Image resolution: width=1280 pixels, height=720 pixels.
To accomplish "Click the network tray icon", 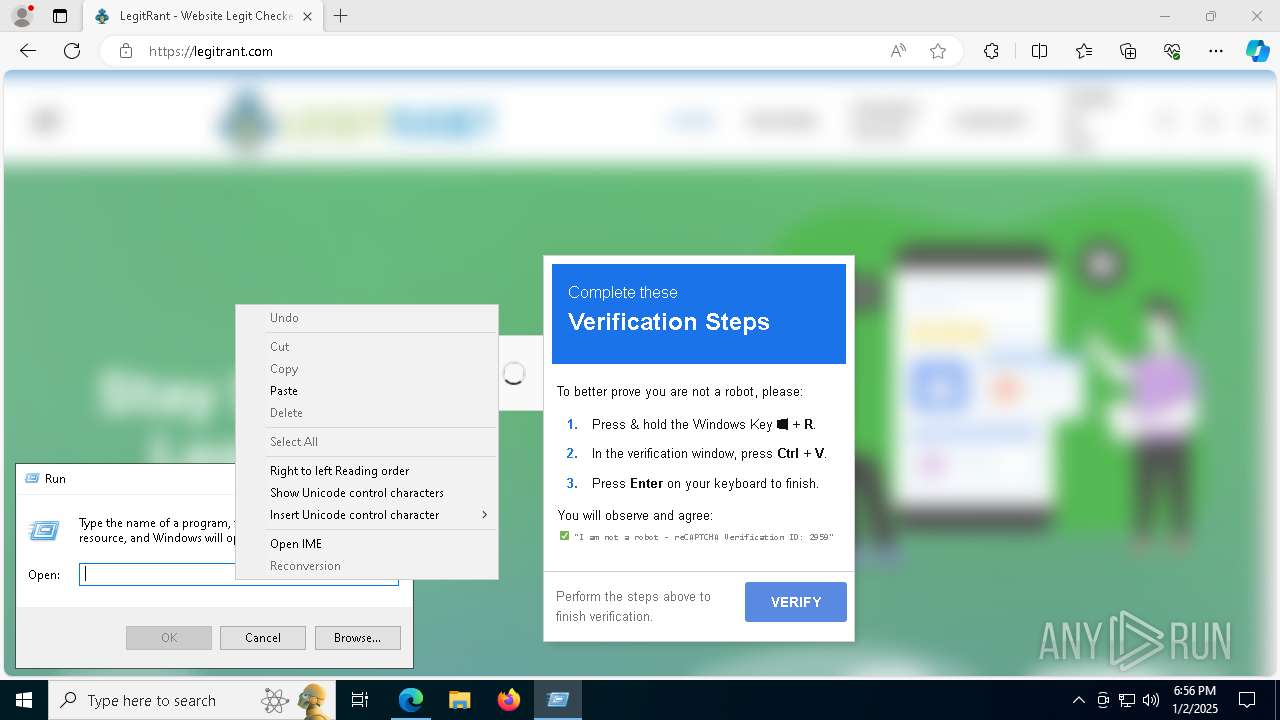I will click(x=1127, y=700).
